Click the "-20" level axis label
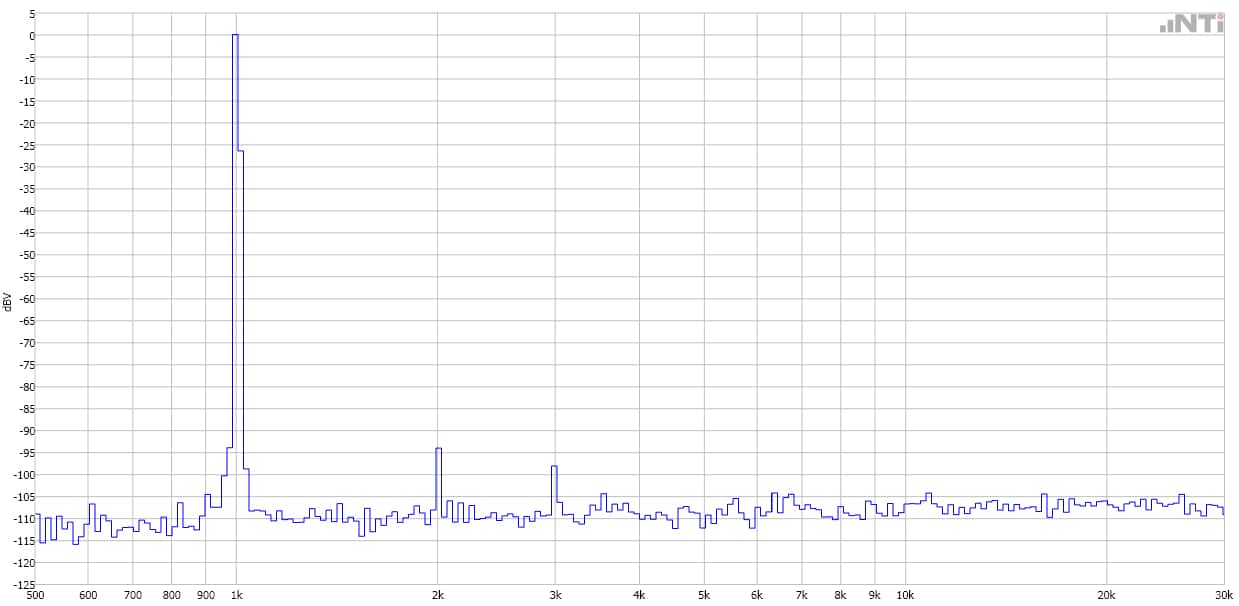The width and height of the screenshot is (1239, 606). pos(27,124)
